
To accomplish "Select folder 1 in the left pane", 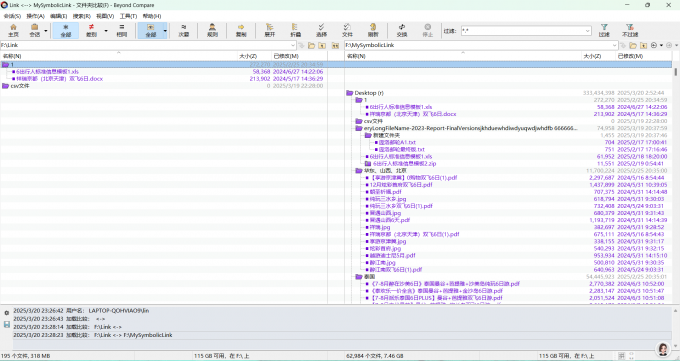I will (x=163, y=64).
